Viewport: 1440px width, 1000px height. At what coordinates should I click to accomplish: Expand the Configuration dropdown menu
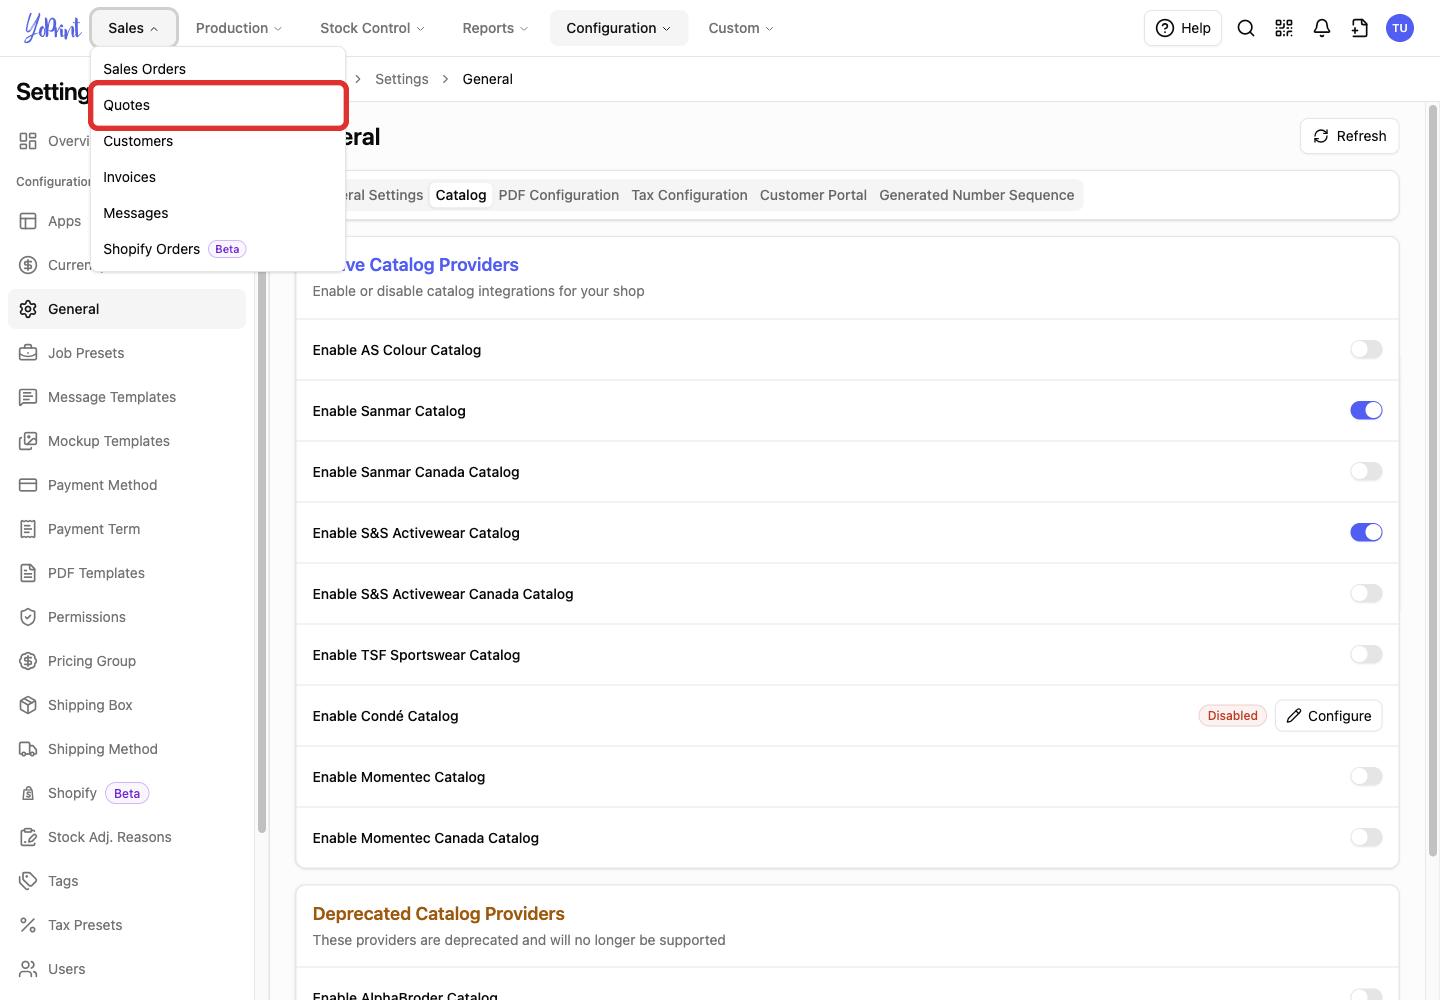pos(619,28)
